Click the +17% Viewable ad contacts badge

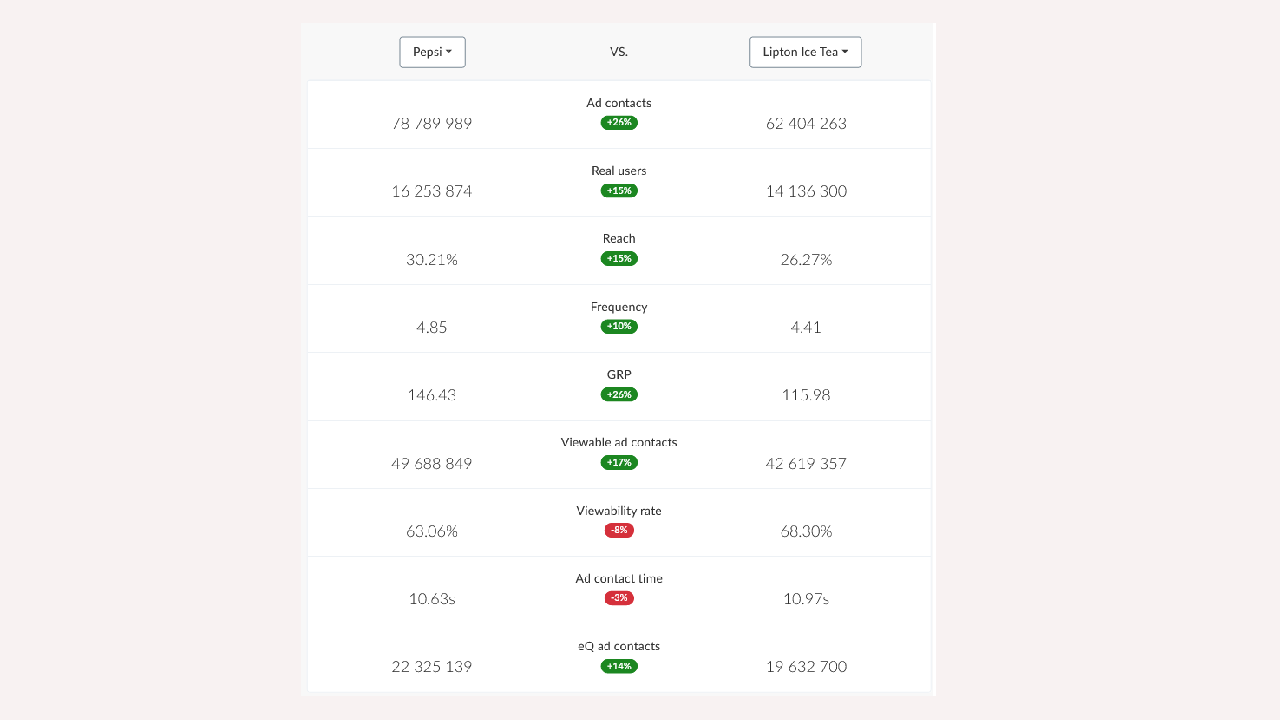click(619, 463)
